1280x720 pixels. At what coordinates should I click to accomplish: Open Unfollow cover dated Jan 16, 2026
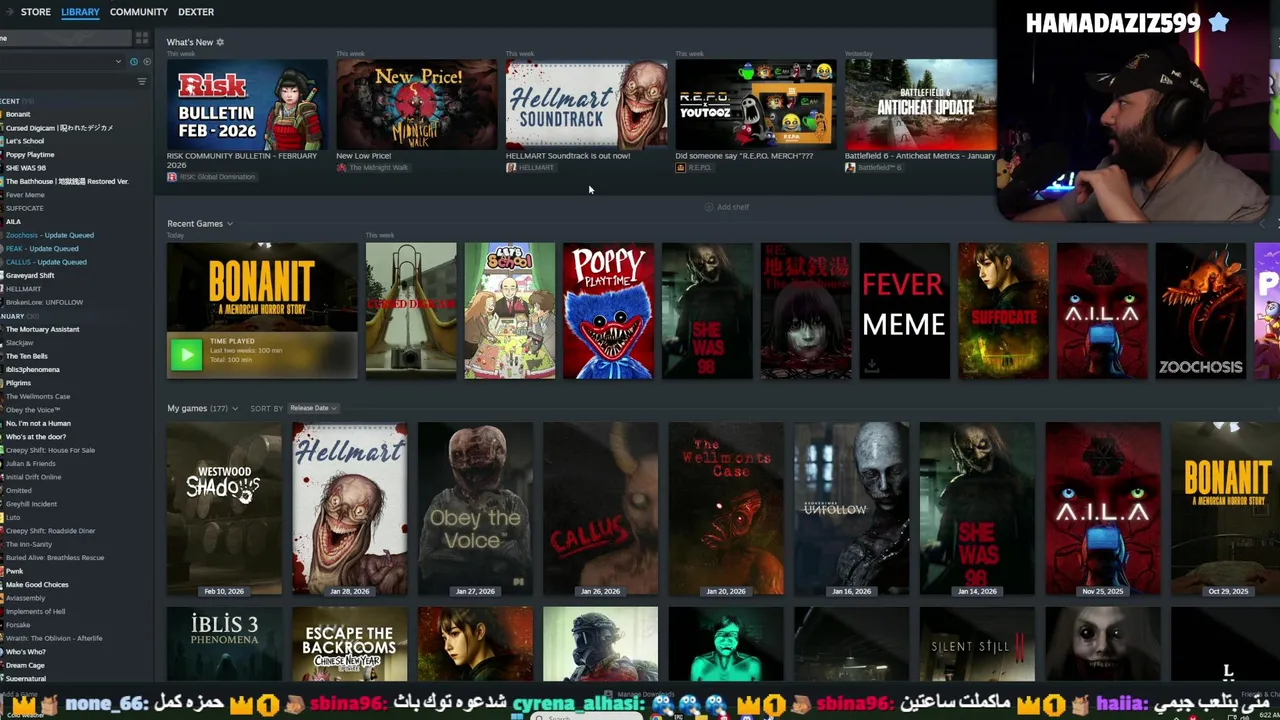tap(851, 509)
